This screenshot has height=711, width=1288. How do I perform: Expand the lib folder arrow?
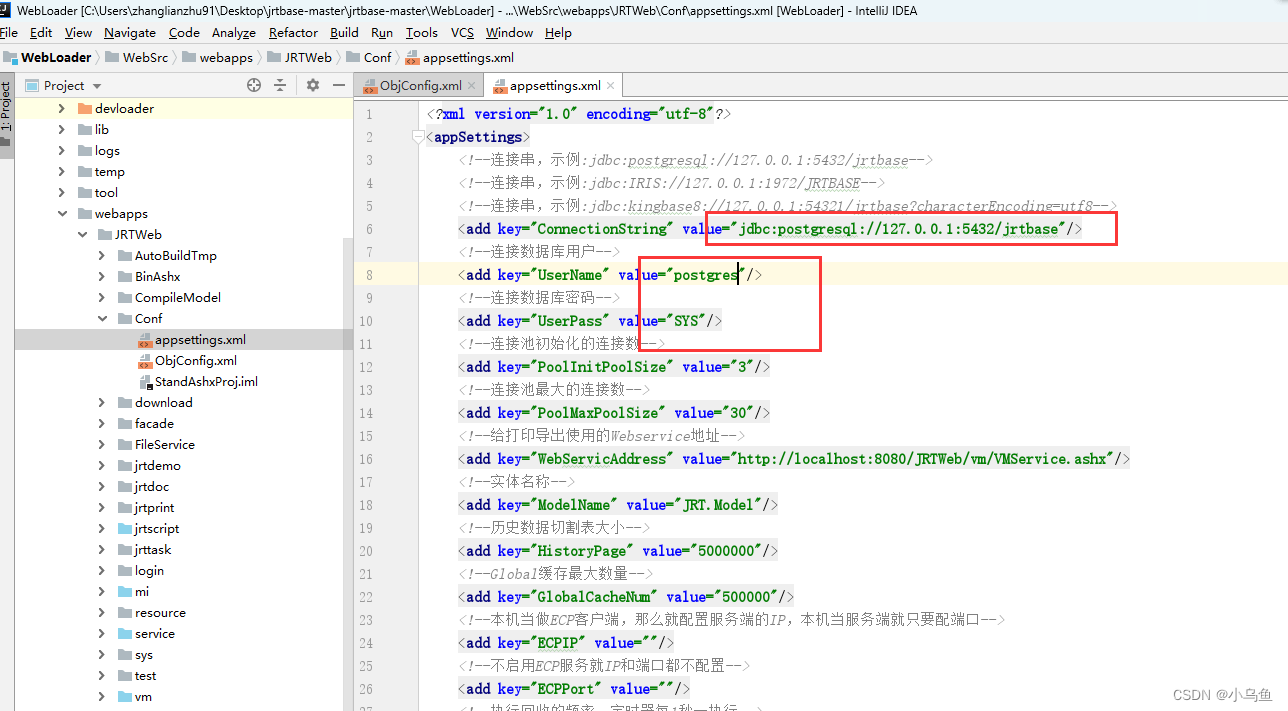pos(61,129)
